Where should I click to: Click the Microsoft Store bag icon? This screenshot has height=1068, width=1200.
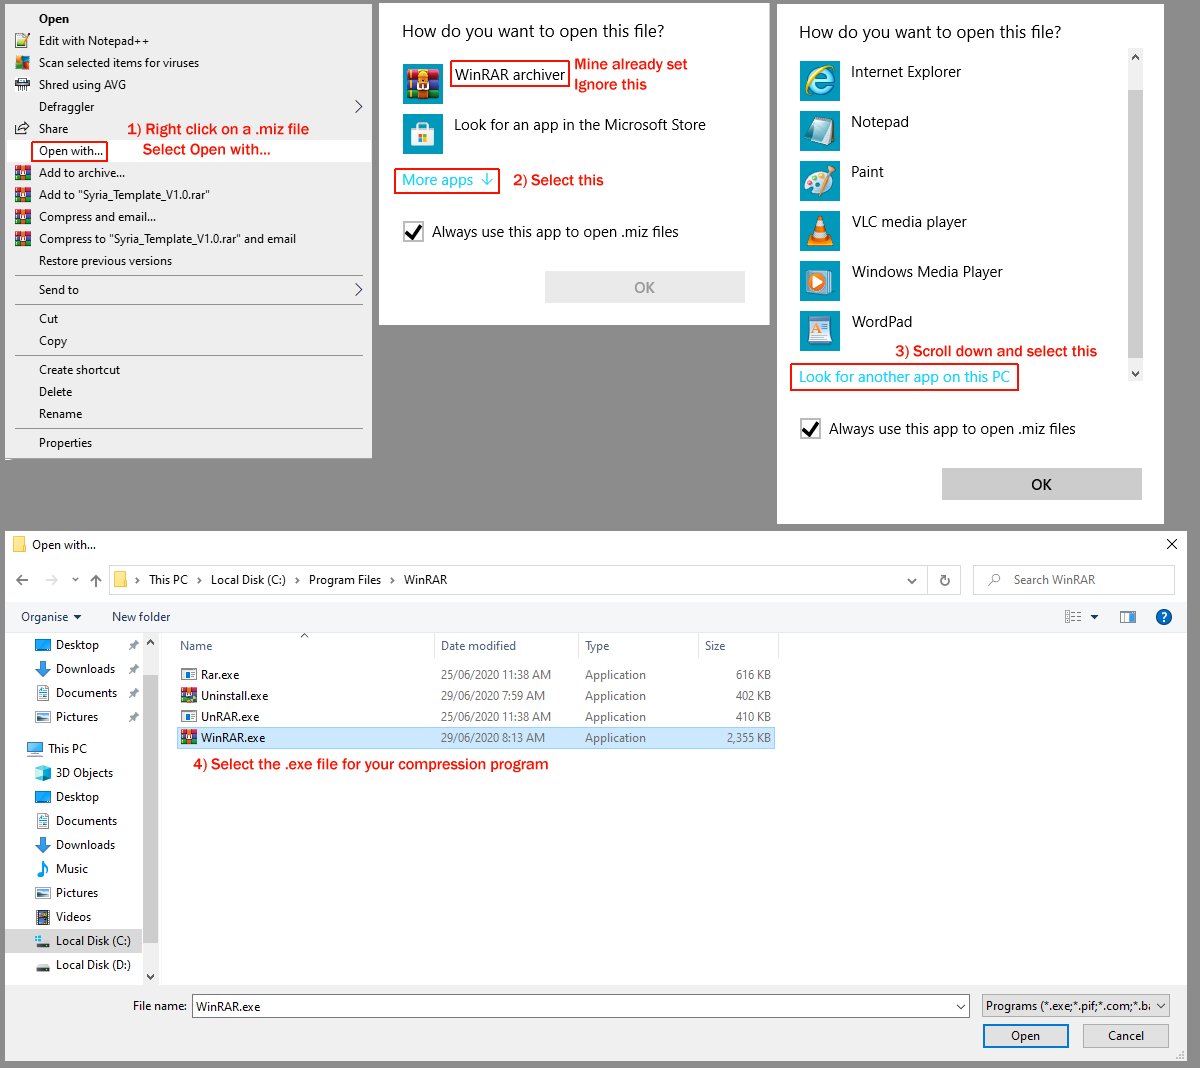click(423, 134)
